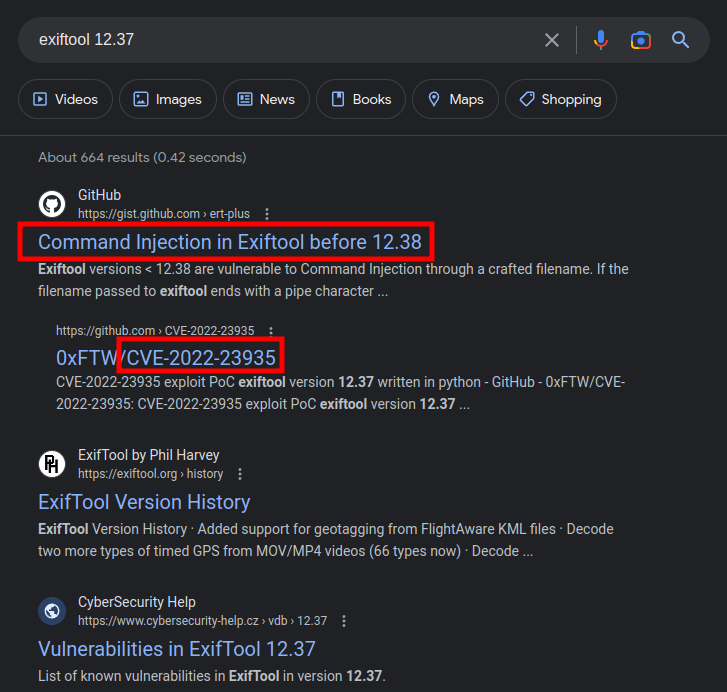Viewport: 727px width, 692px height.
Task: Start voice search with microphone icon
Action: tap(600, 40)
